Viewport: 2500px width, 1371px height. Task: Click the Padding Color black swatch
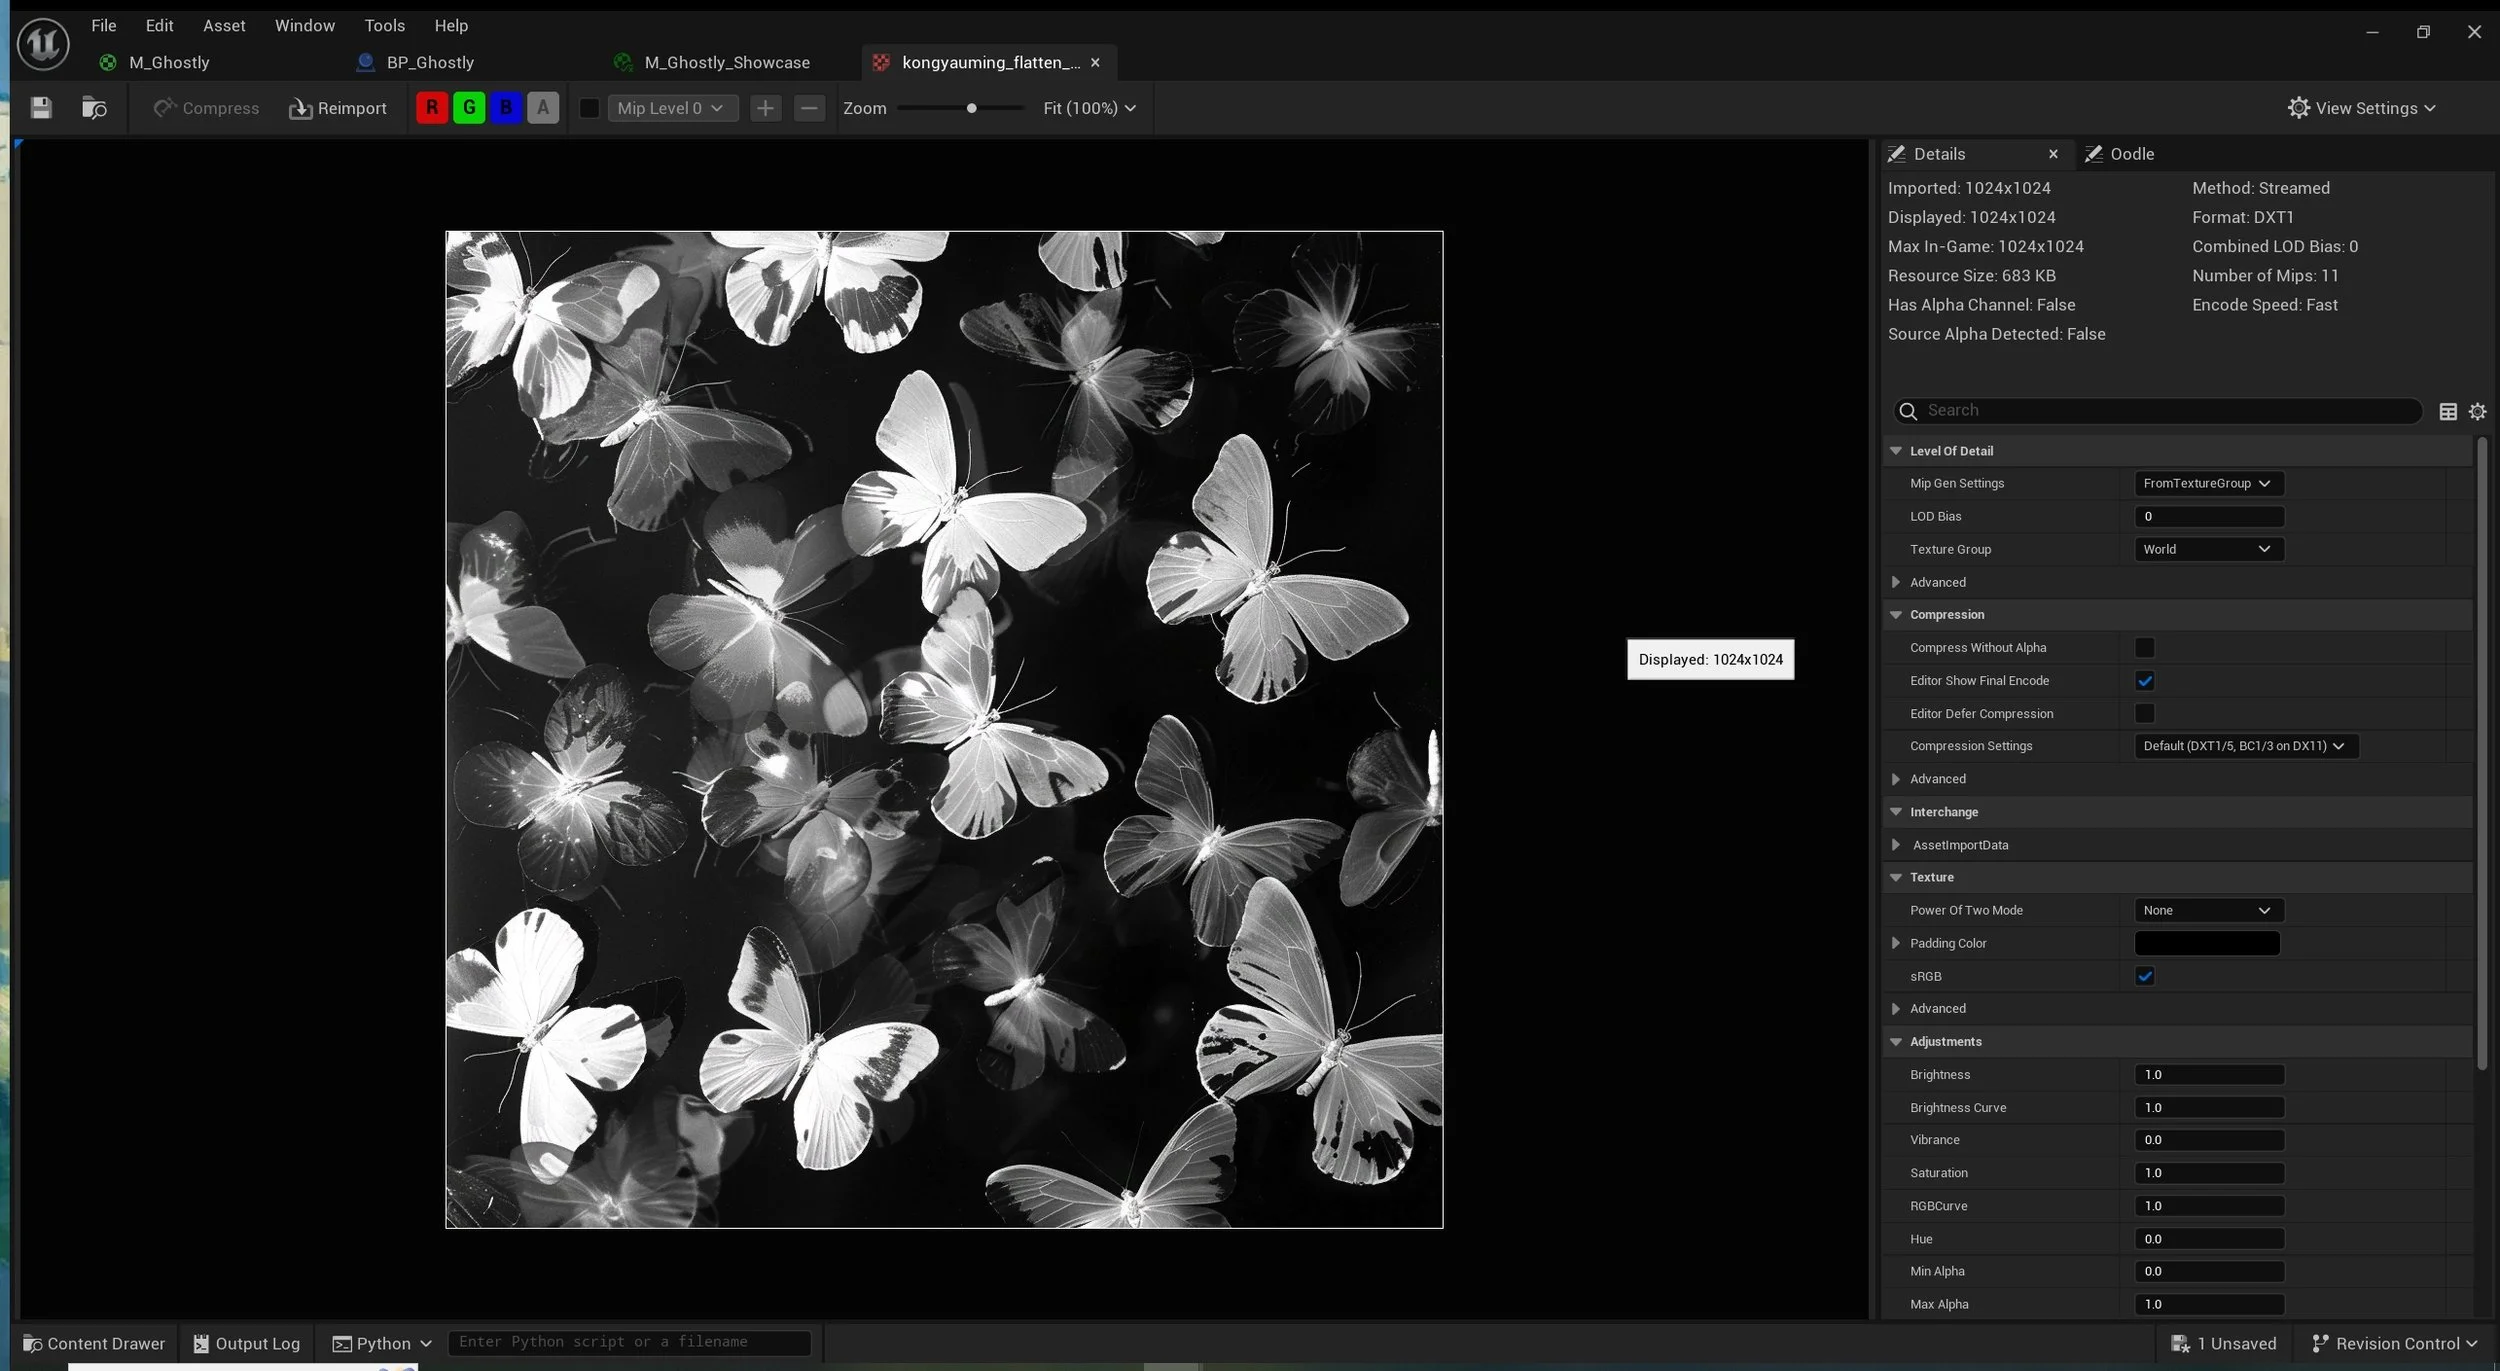pos(2207,943)
